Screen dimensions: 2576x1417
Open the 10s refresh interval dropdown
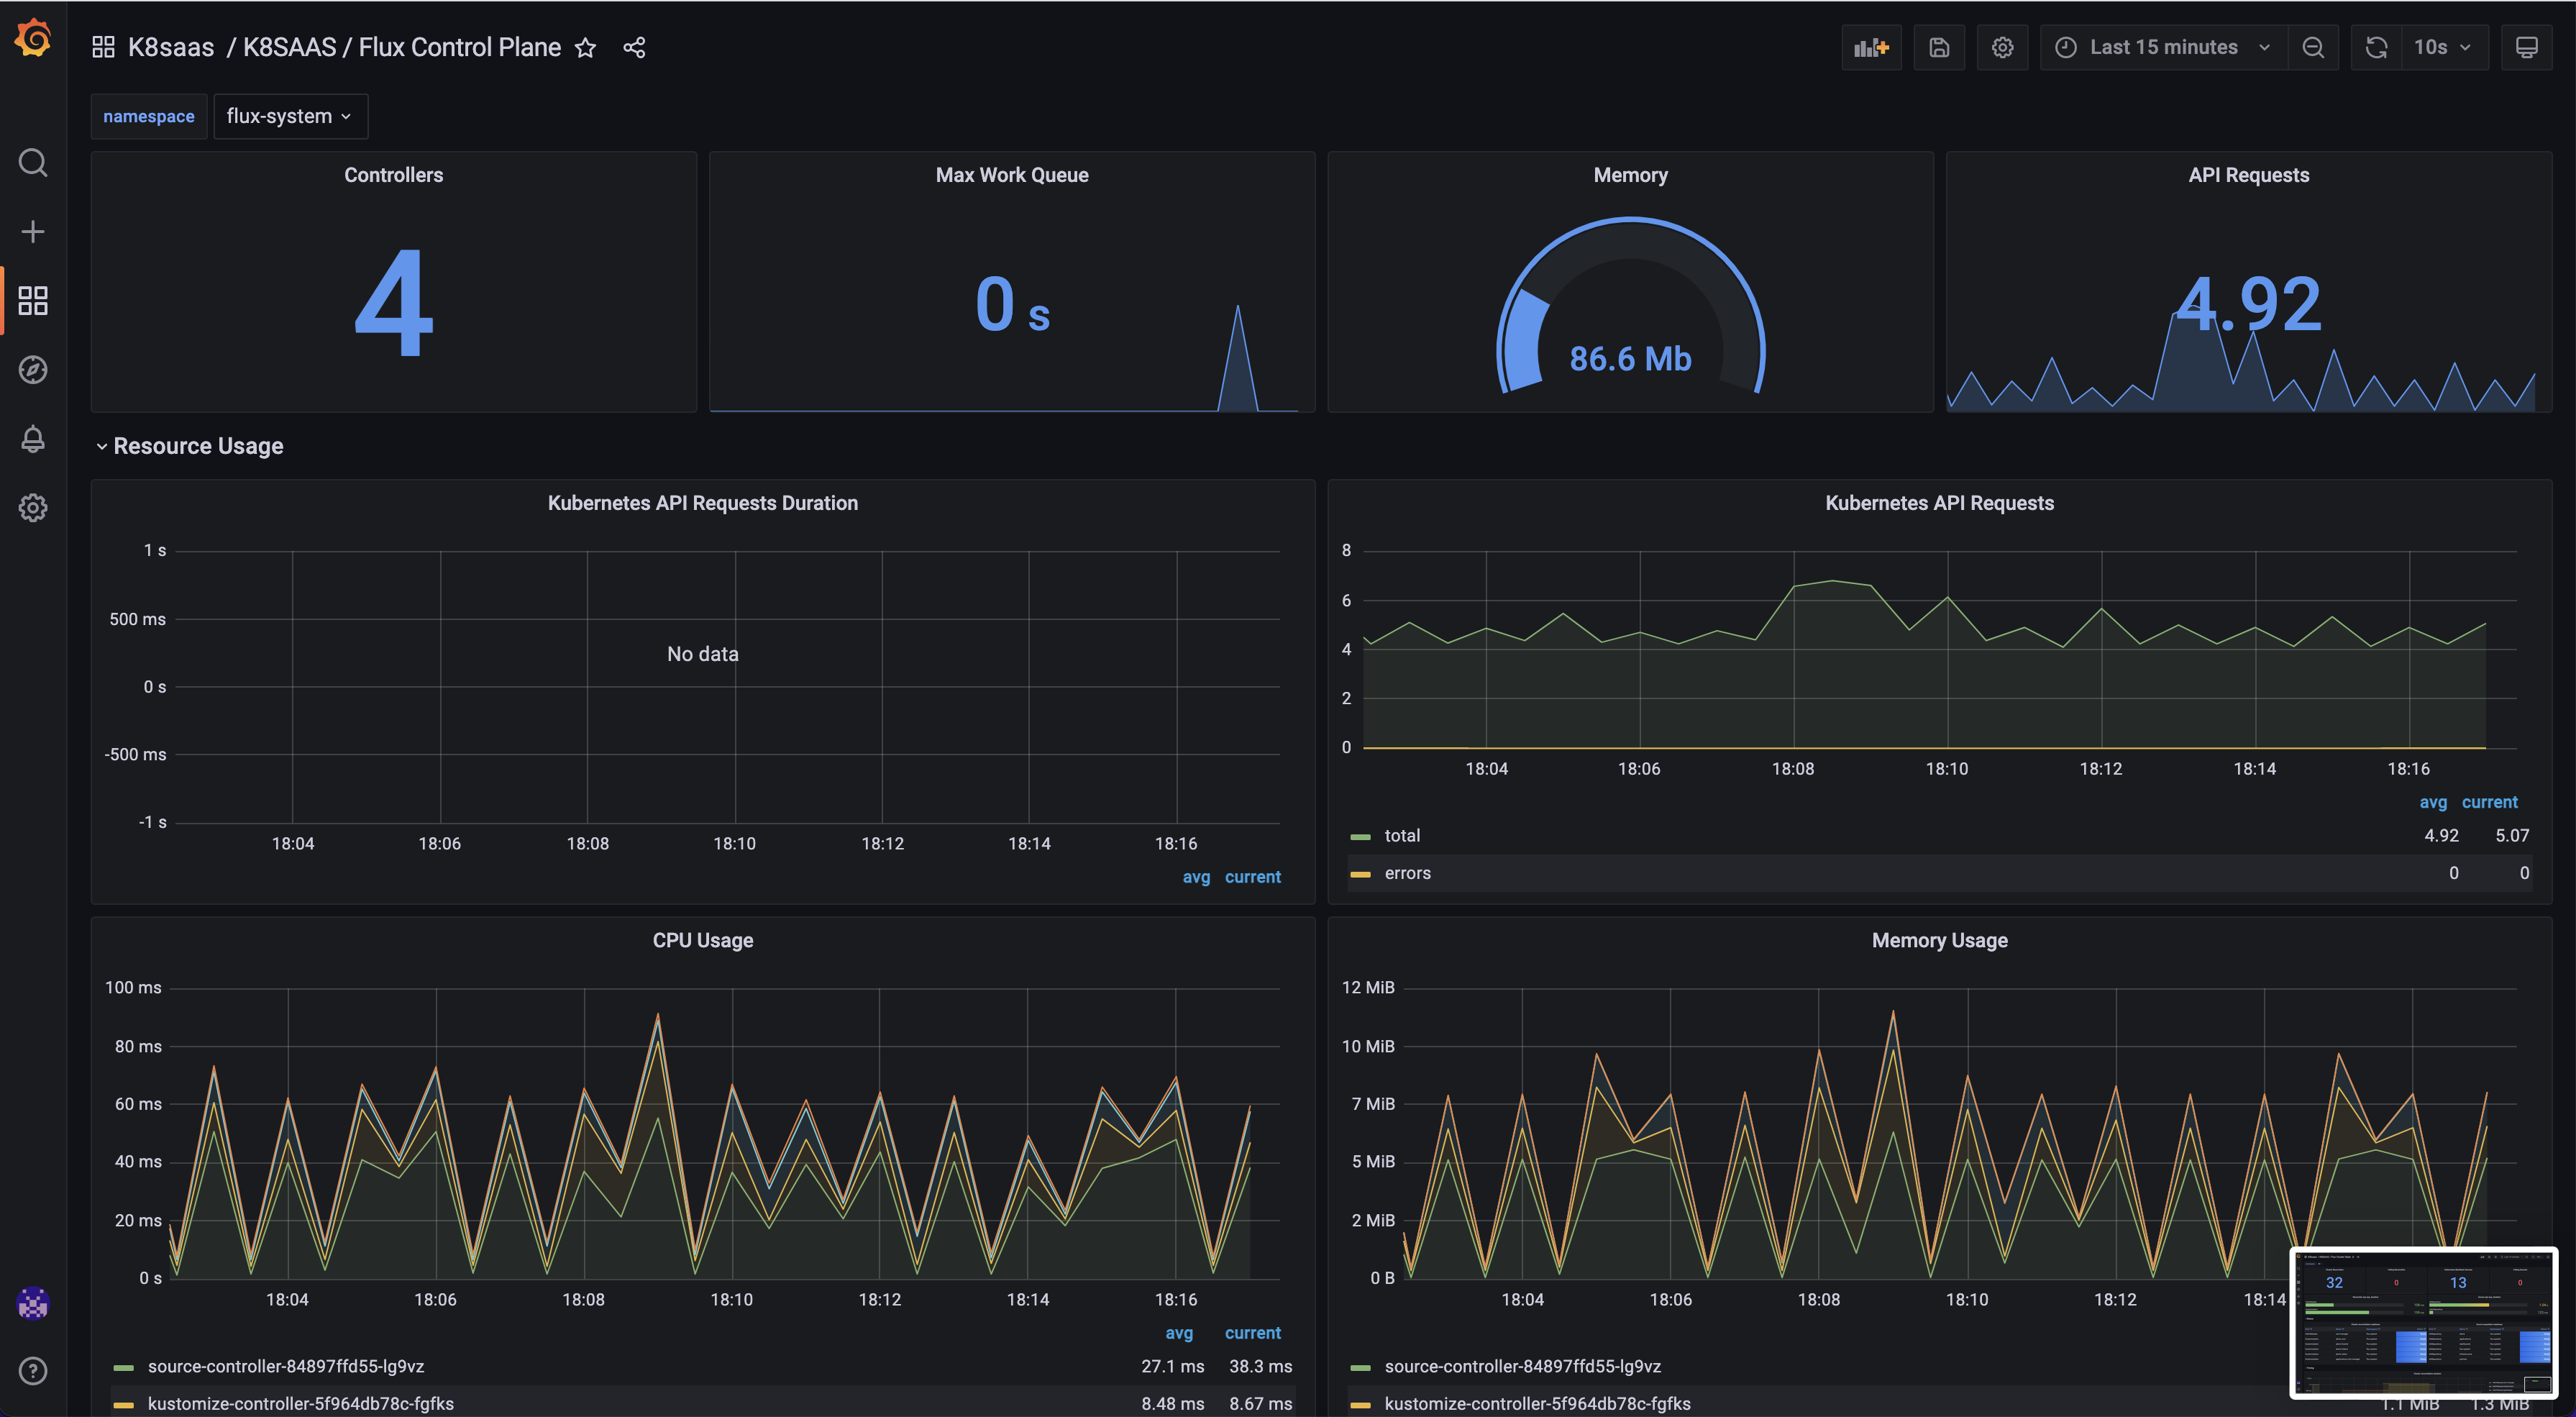[x=2444, y=47]
